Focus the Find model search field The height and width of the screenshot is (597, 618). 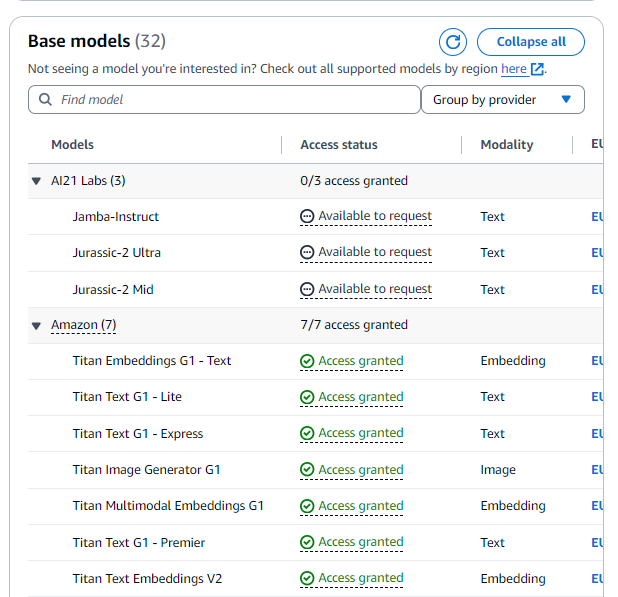click(x=224, y=100)
